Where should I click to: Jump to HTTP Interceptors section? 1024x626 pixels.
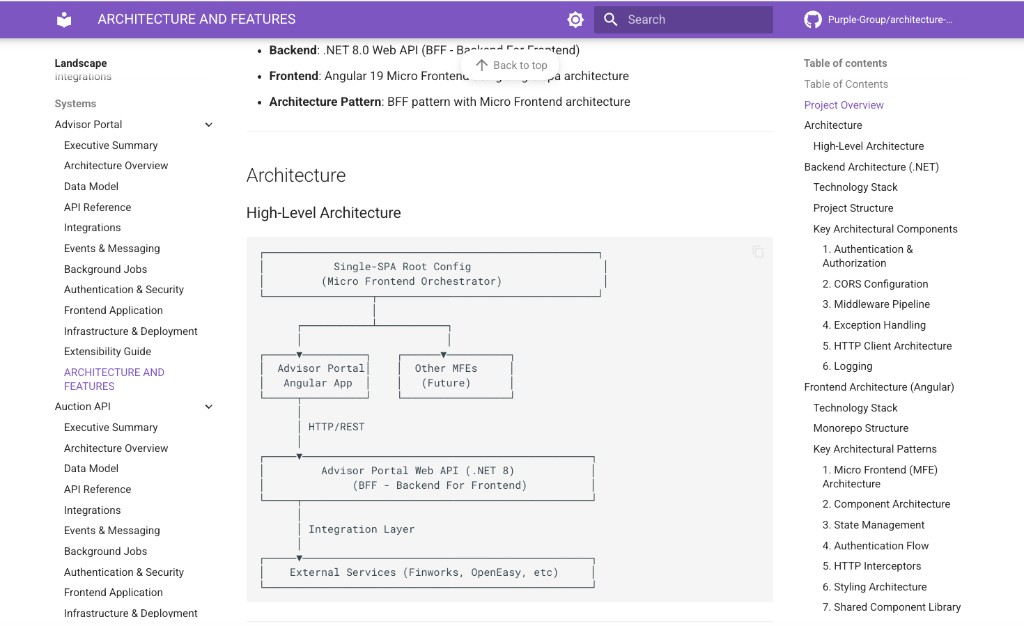pyautogui.click(x=871, y=566)
